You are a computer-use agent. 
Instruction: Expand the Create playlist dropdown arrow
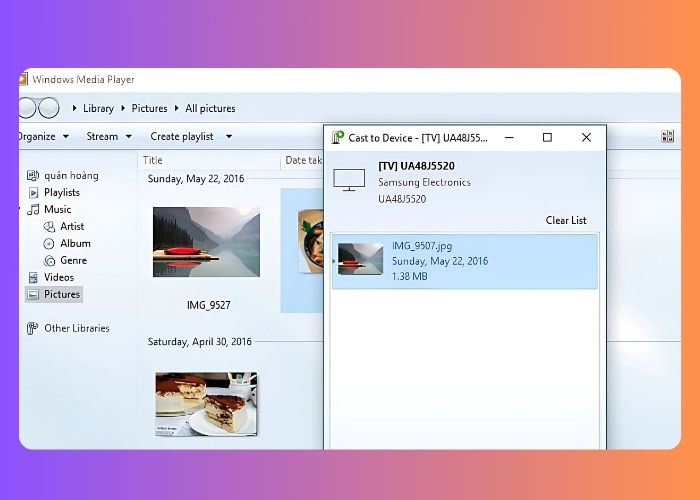tap(229, 137)
